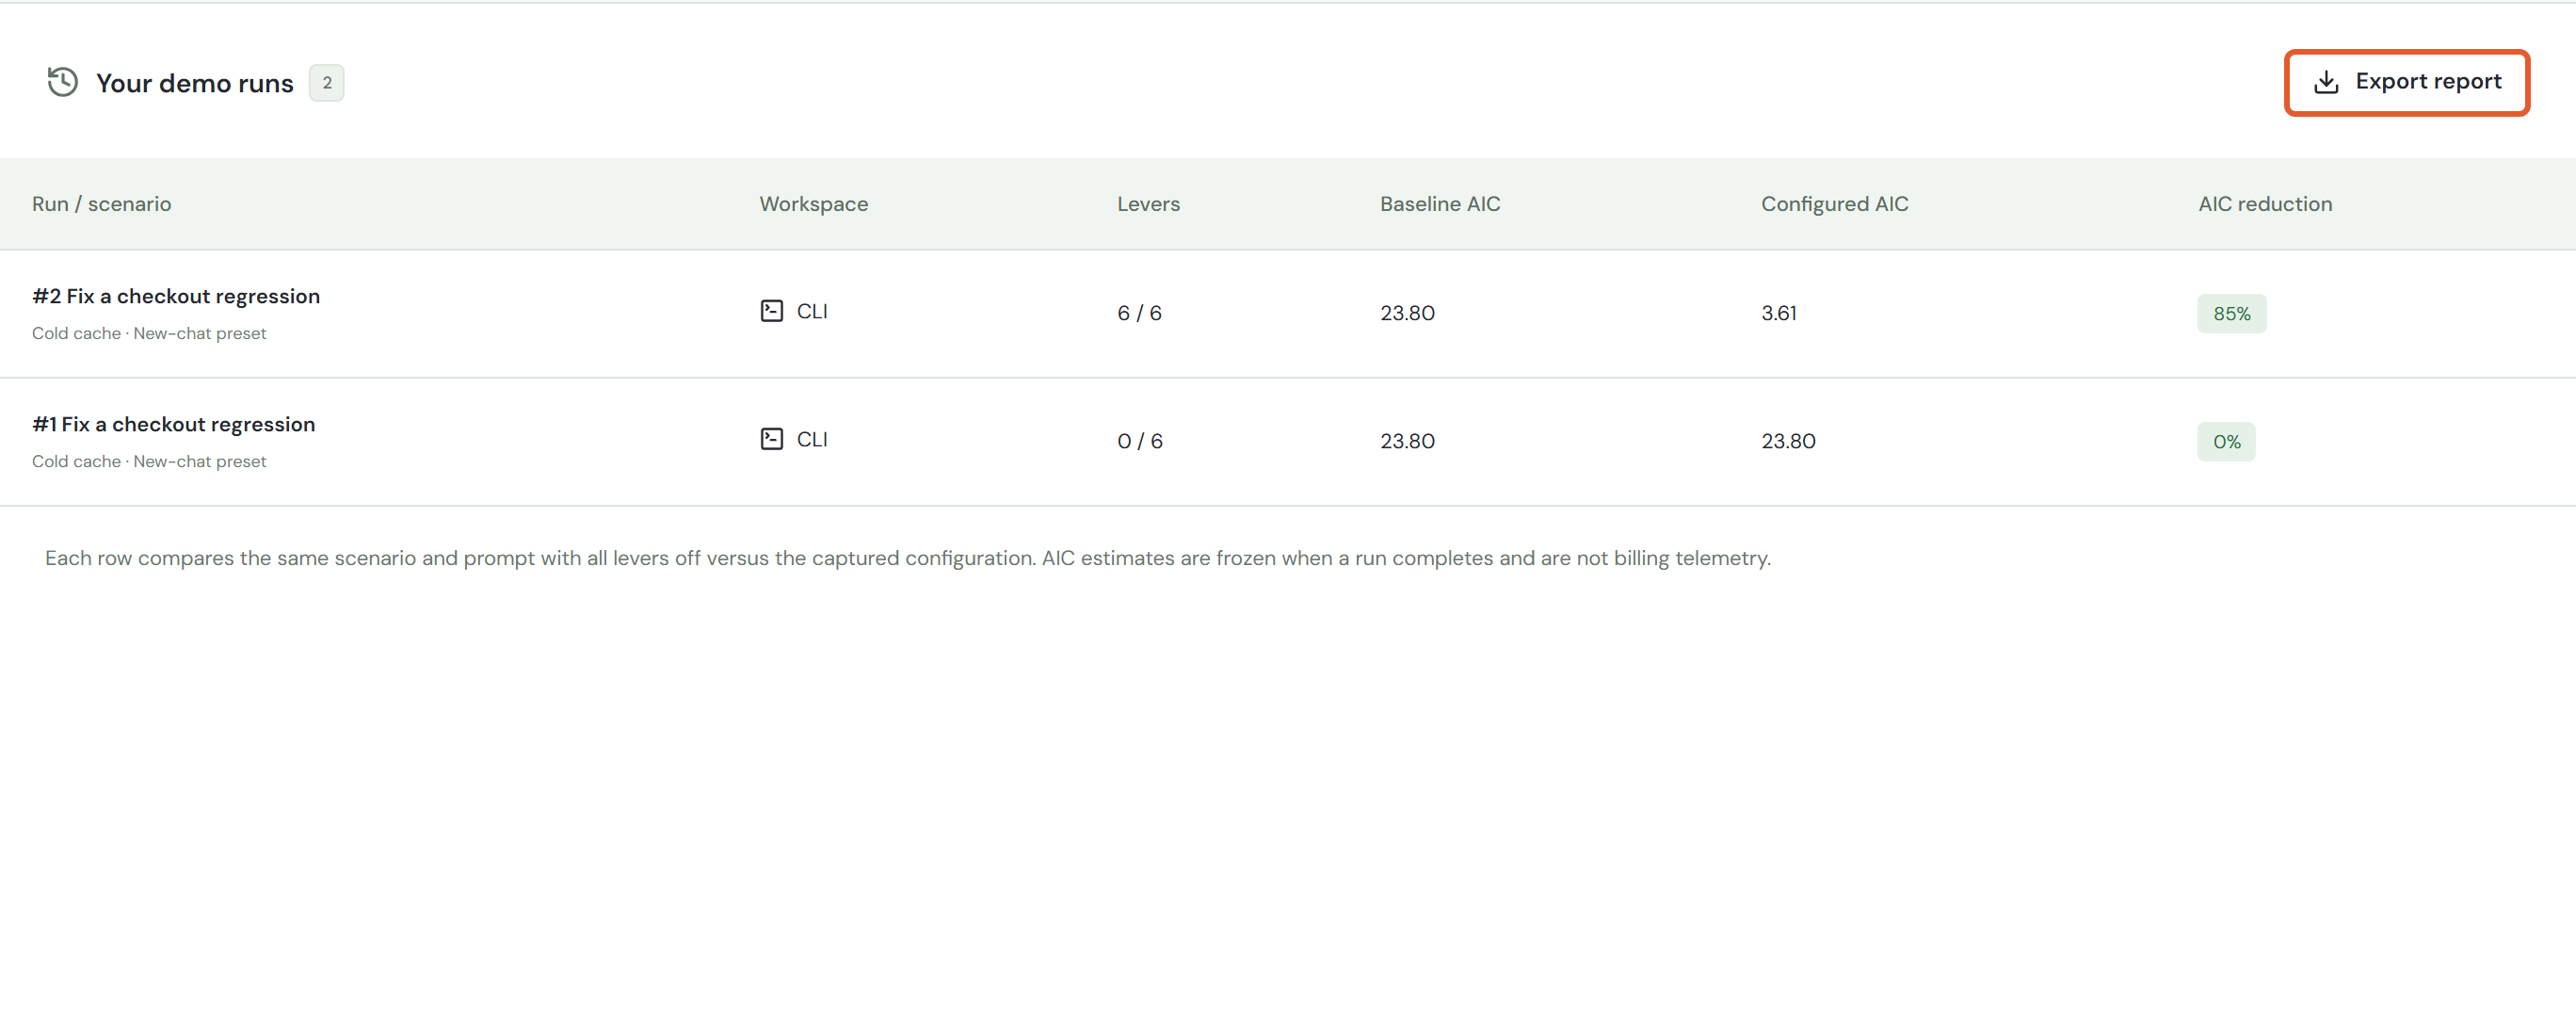Click baseline AIC 23.80 in run #1
The image size is (2576, 1019).
click(1407, 441)
